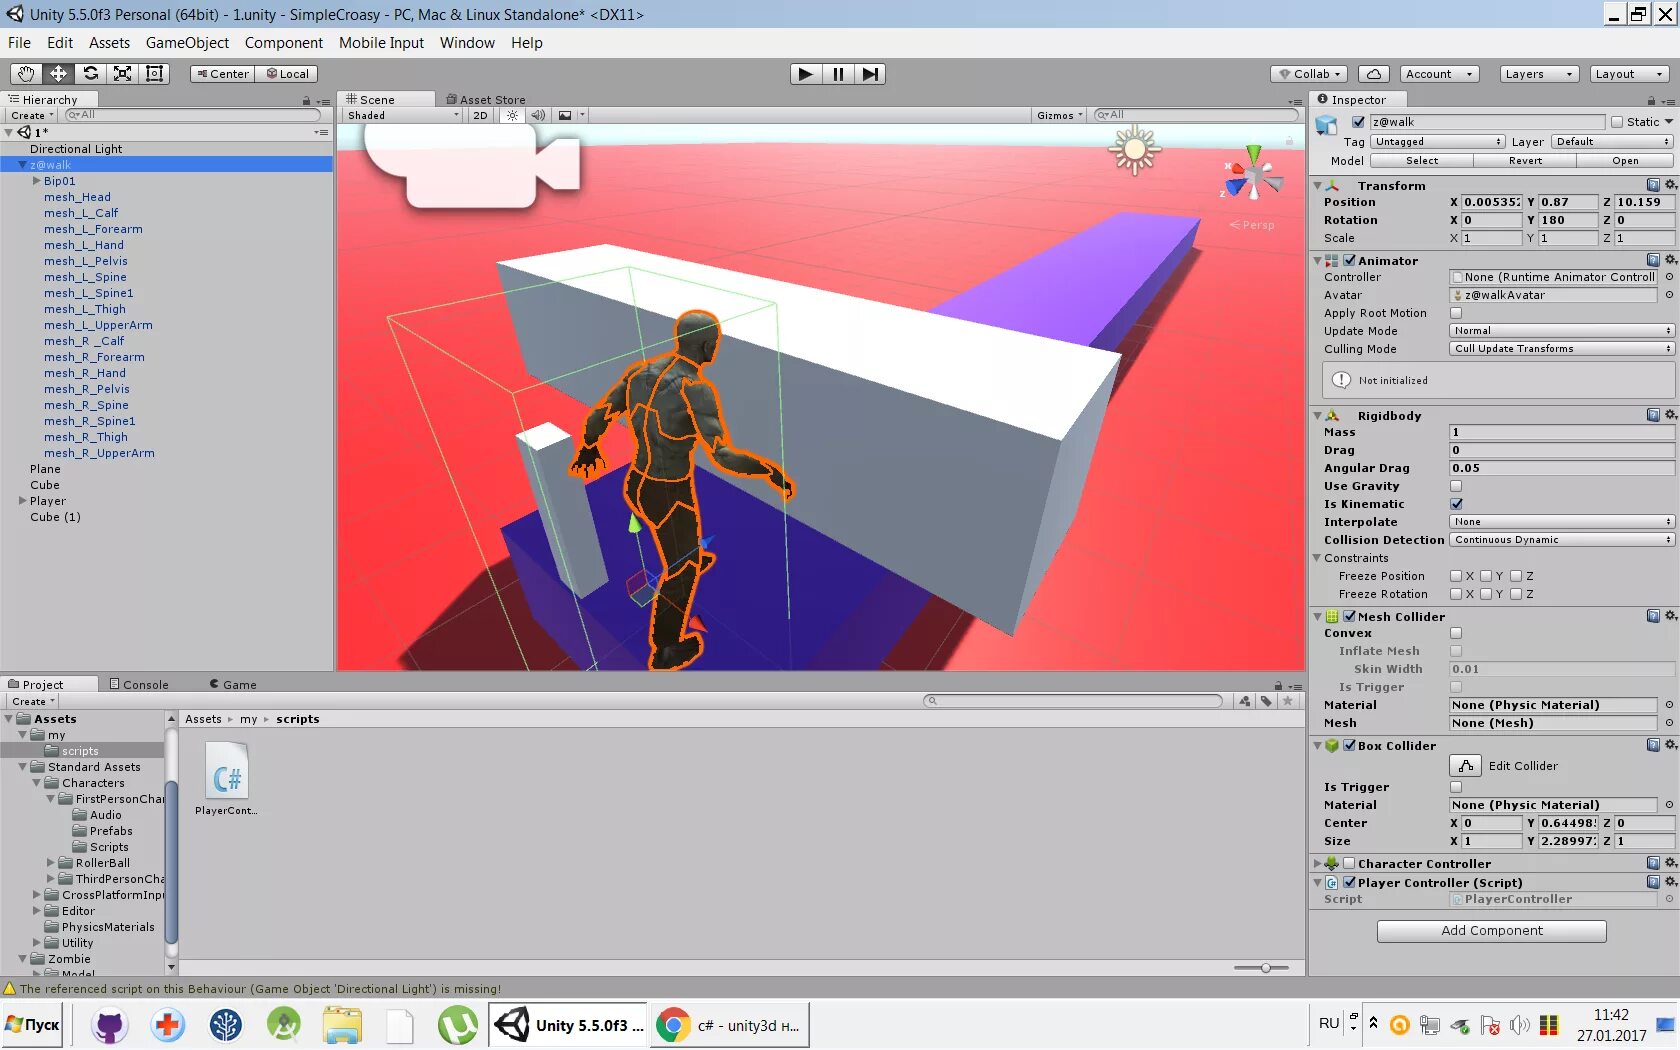Image resolution: width=1680 pixels, height=1050 pixels.
Task: Disable Is Kinematic checkbox
Action: [x=1456, y=504]
